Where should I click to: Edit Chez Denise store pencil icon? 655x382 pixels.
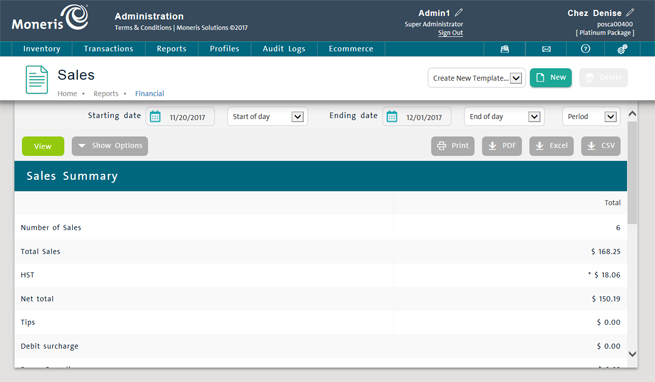(x=630, y=13)
